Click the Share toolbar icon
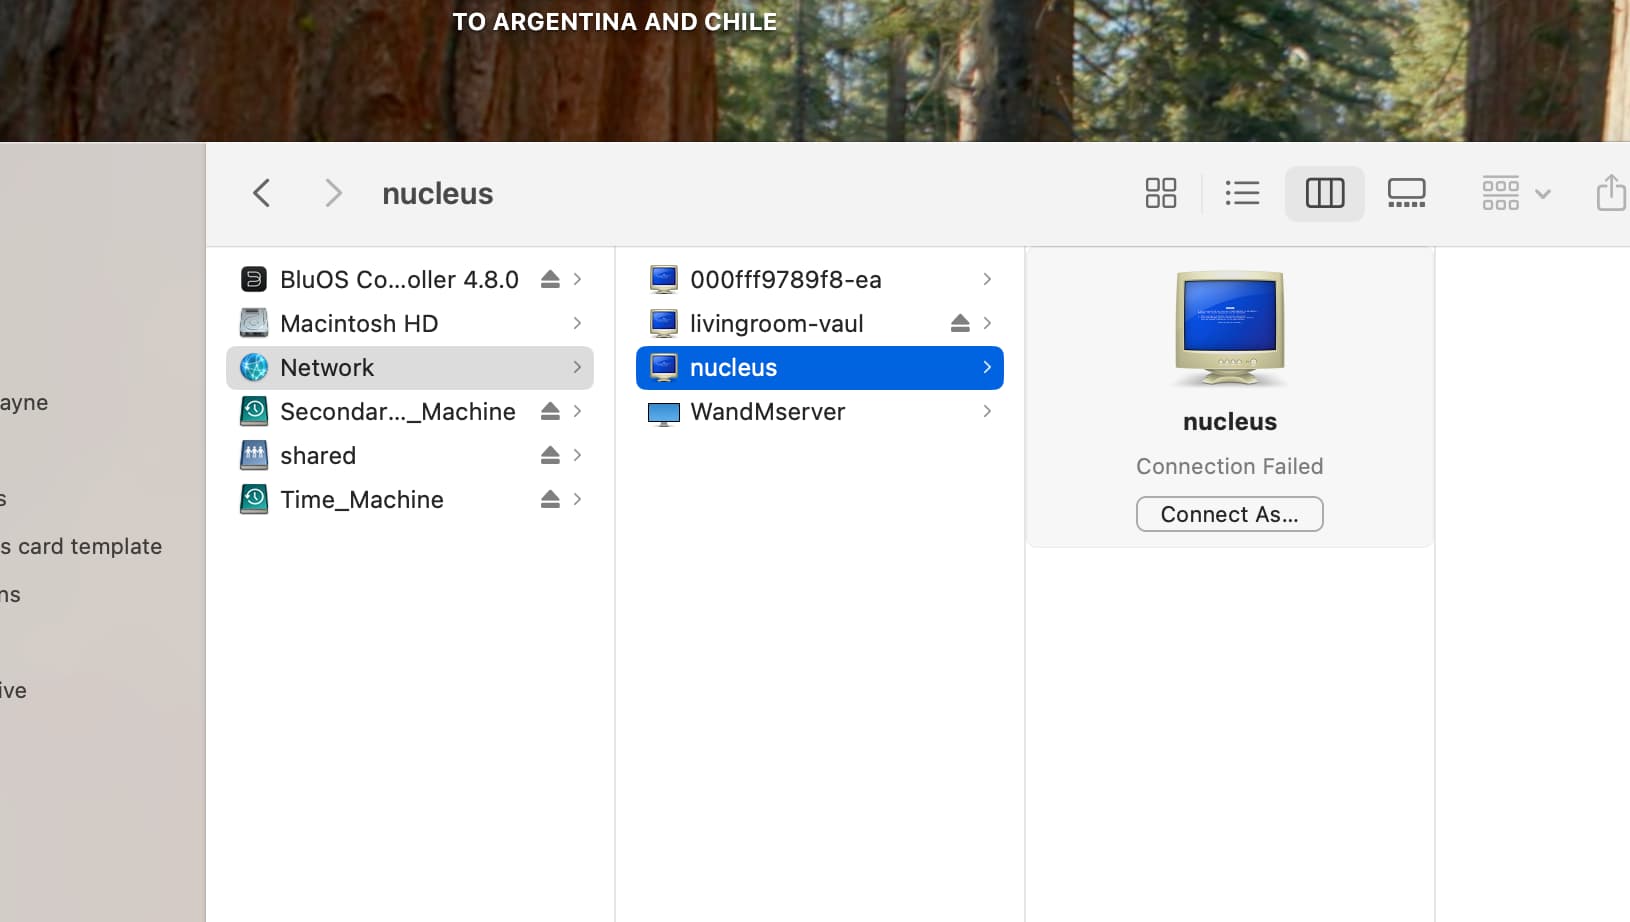Viewport: 1630px width, 922px height. tap(1610, 192)
